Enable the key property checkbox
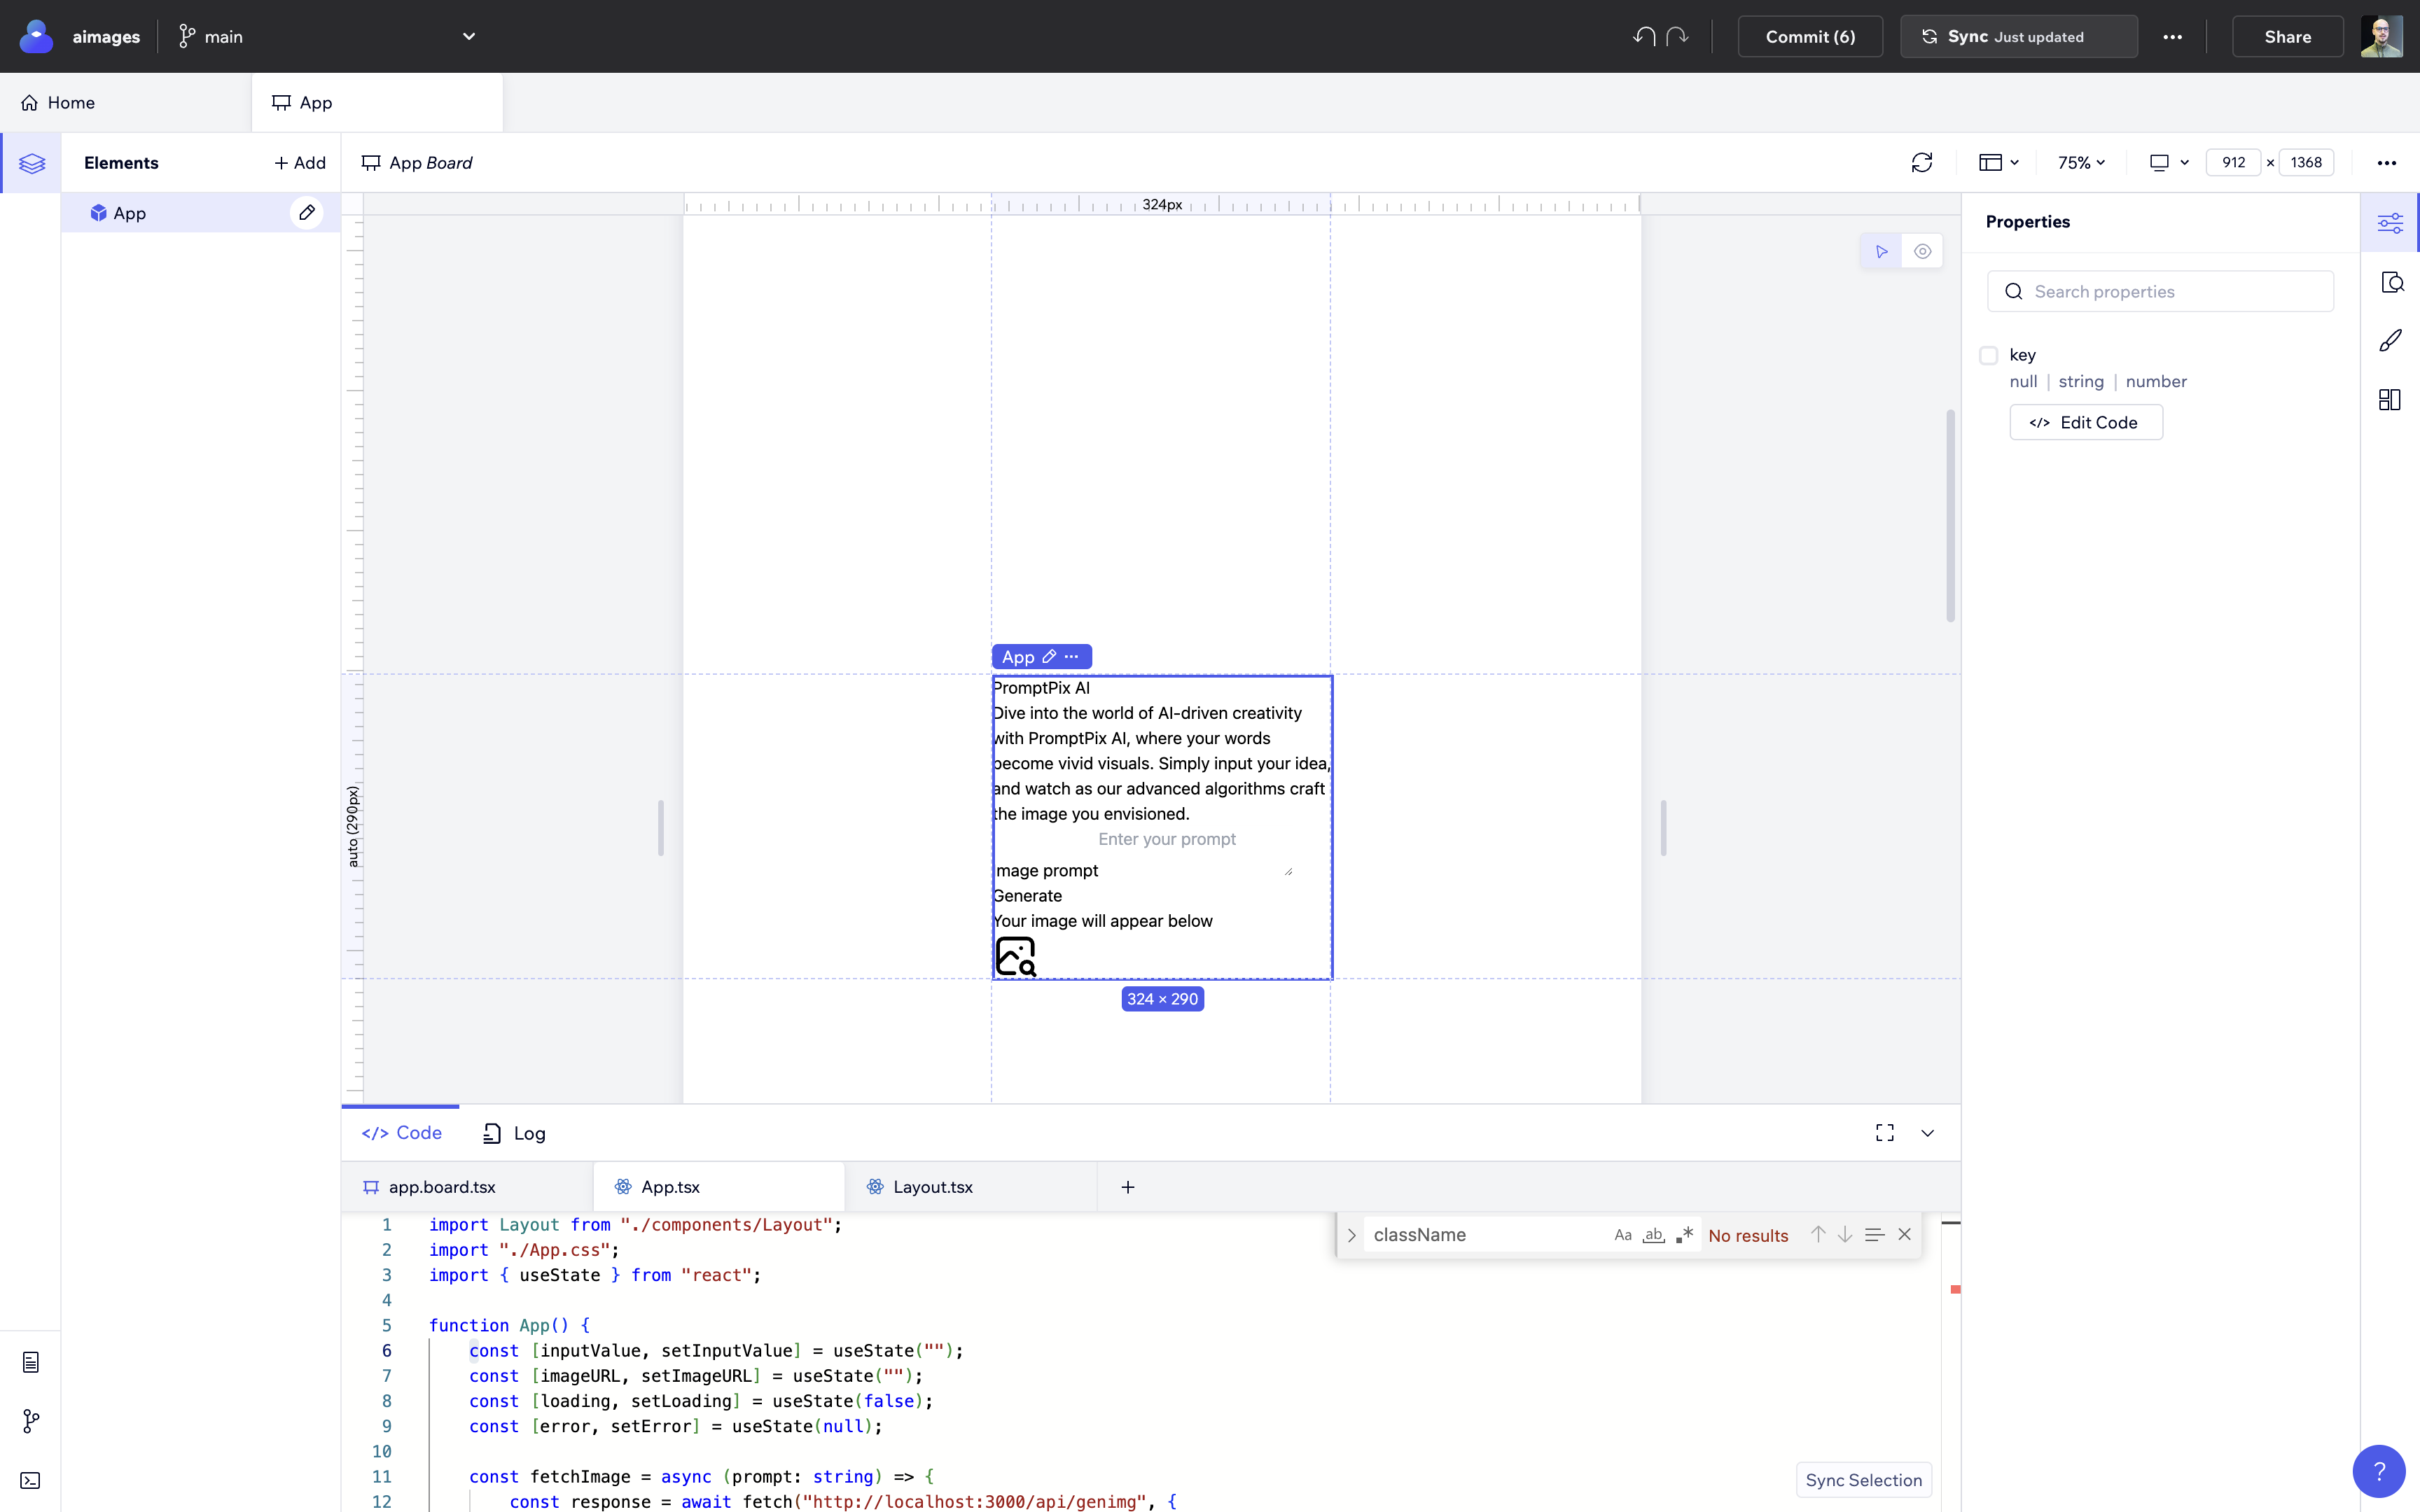Screen dimensions: 2420x1512 [x=1990, y=355]
